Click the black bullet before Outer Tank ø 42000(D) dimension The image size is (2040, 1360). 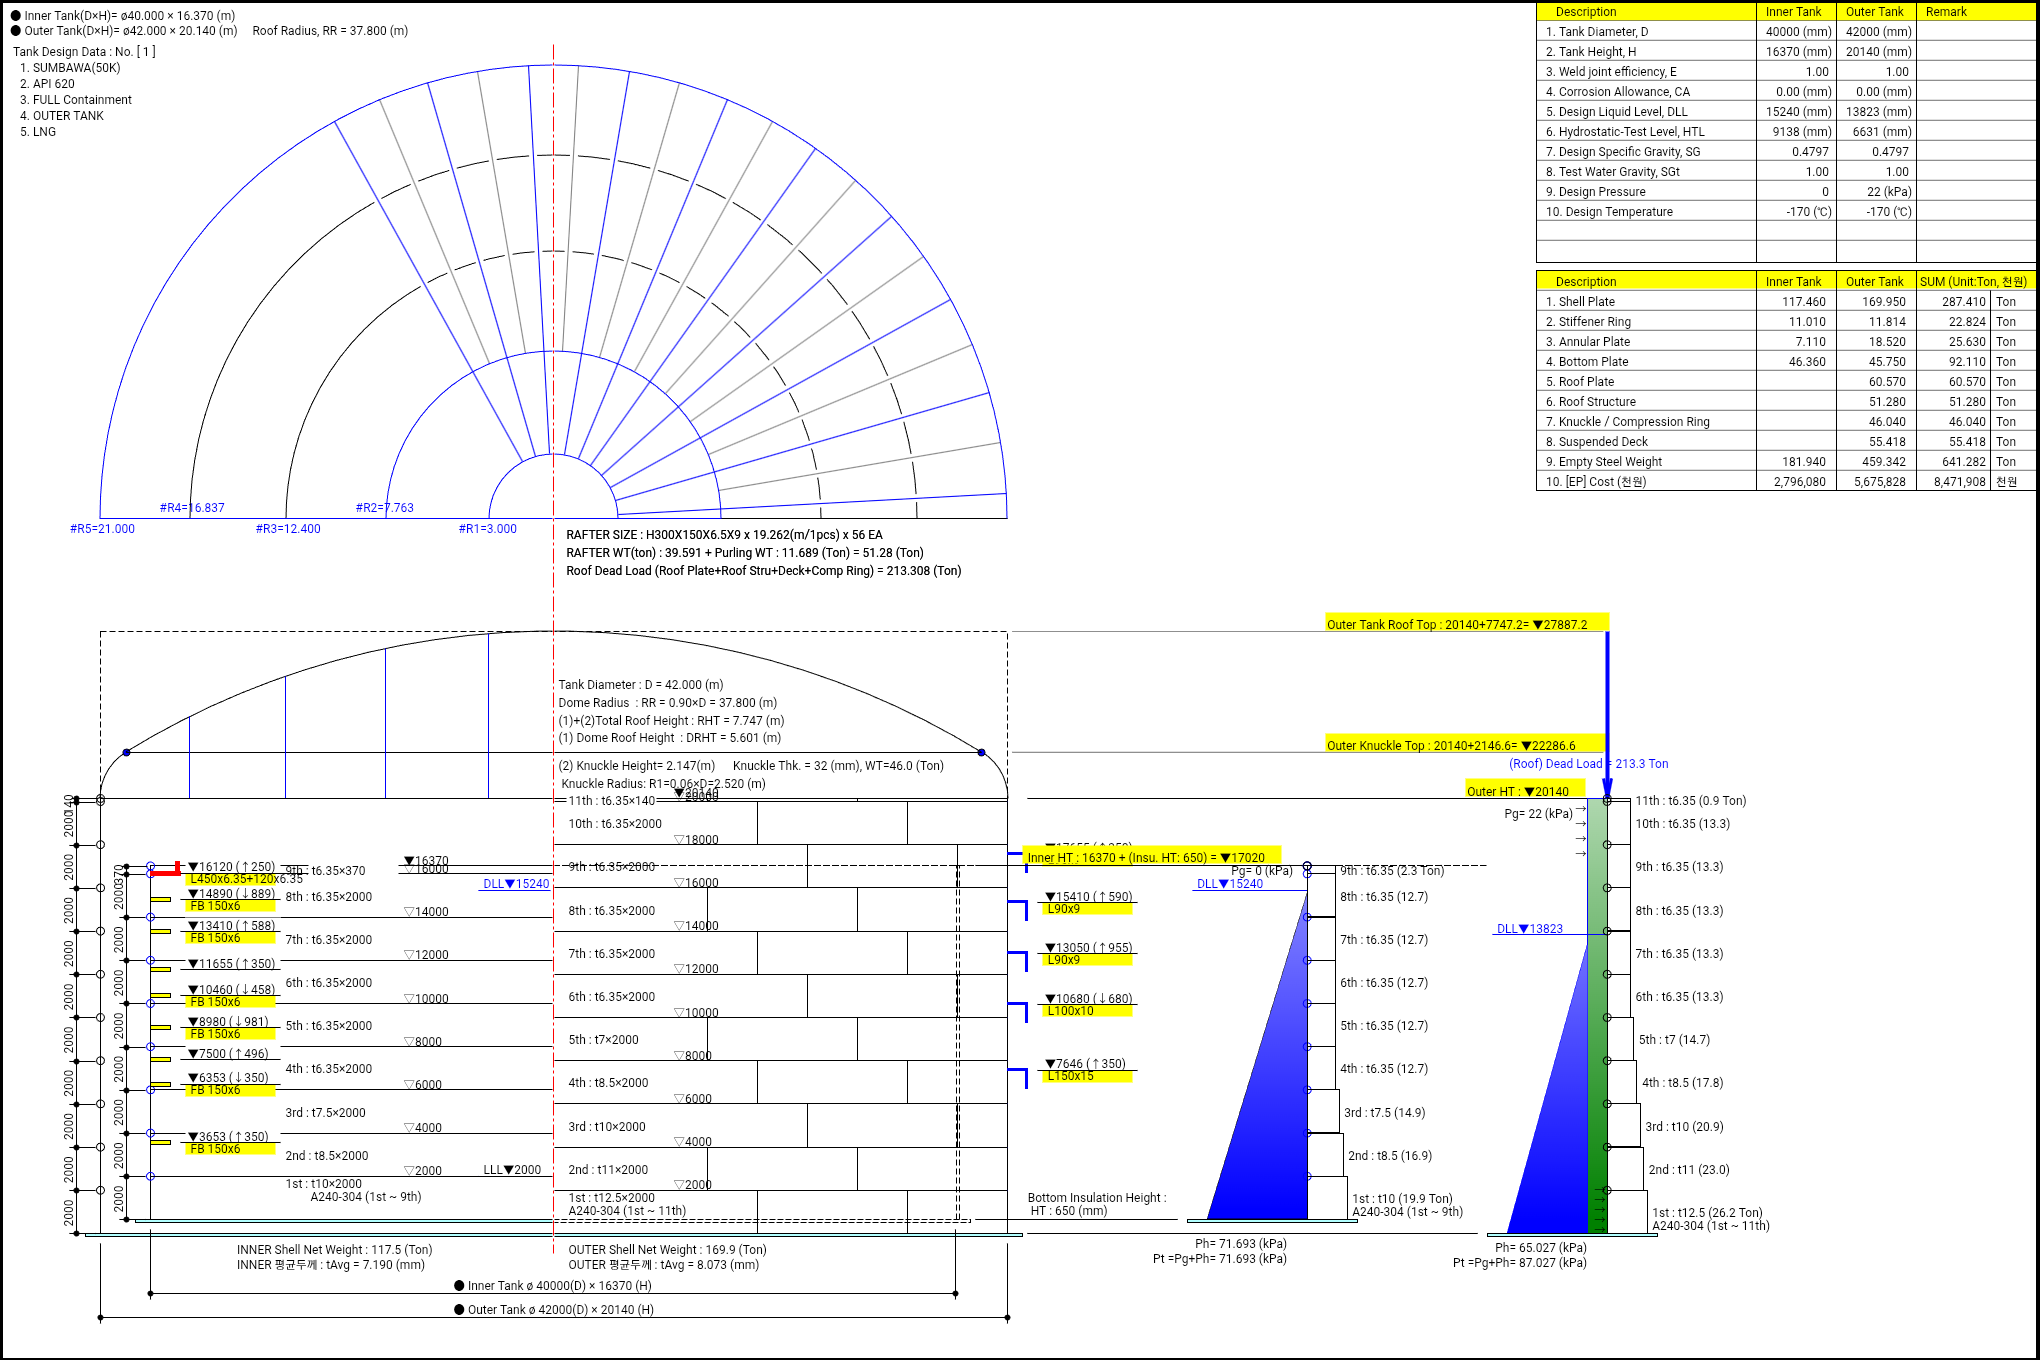(459, 1310)
